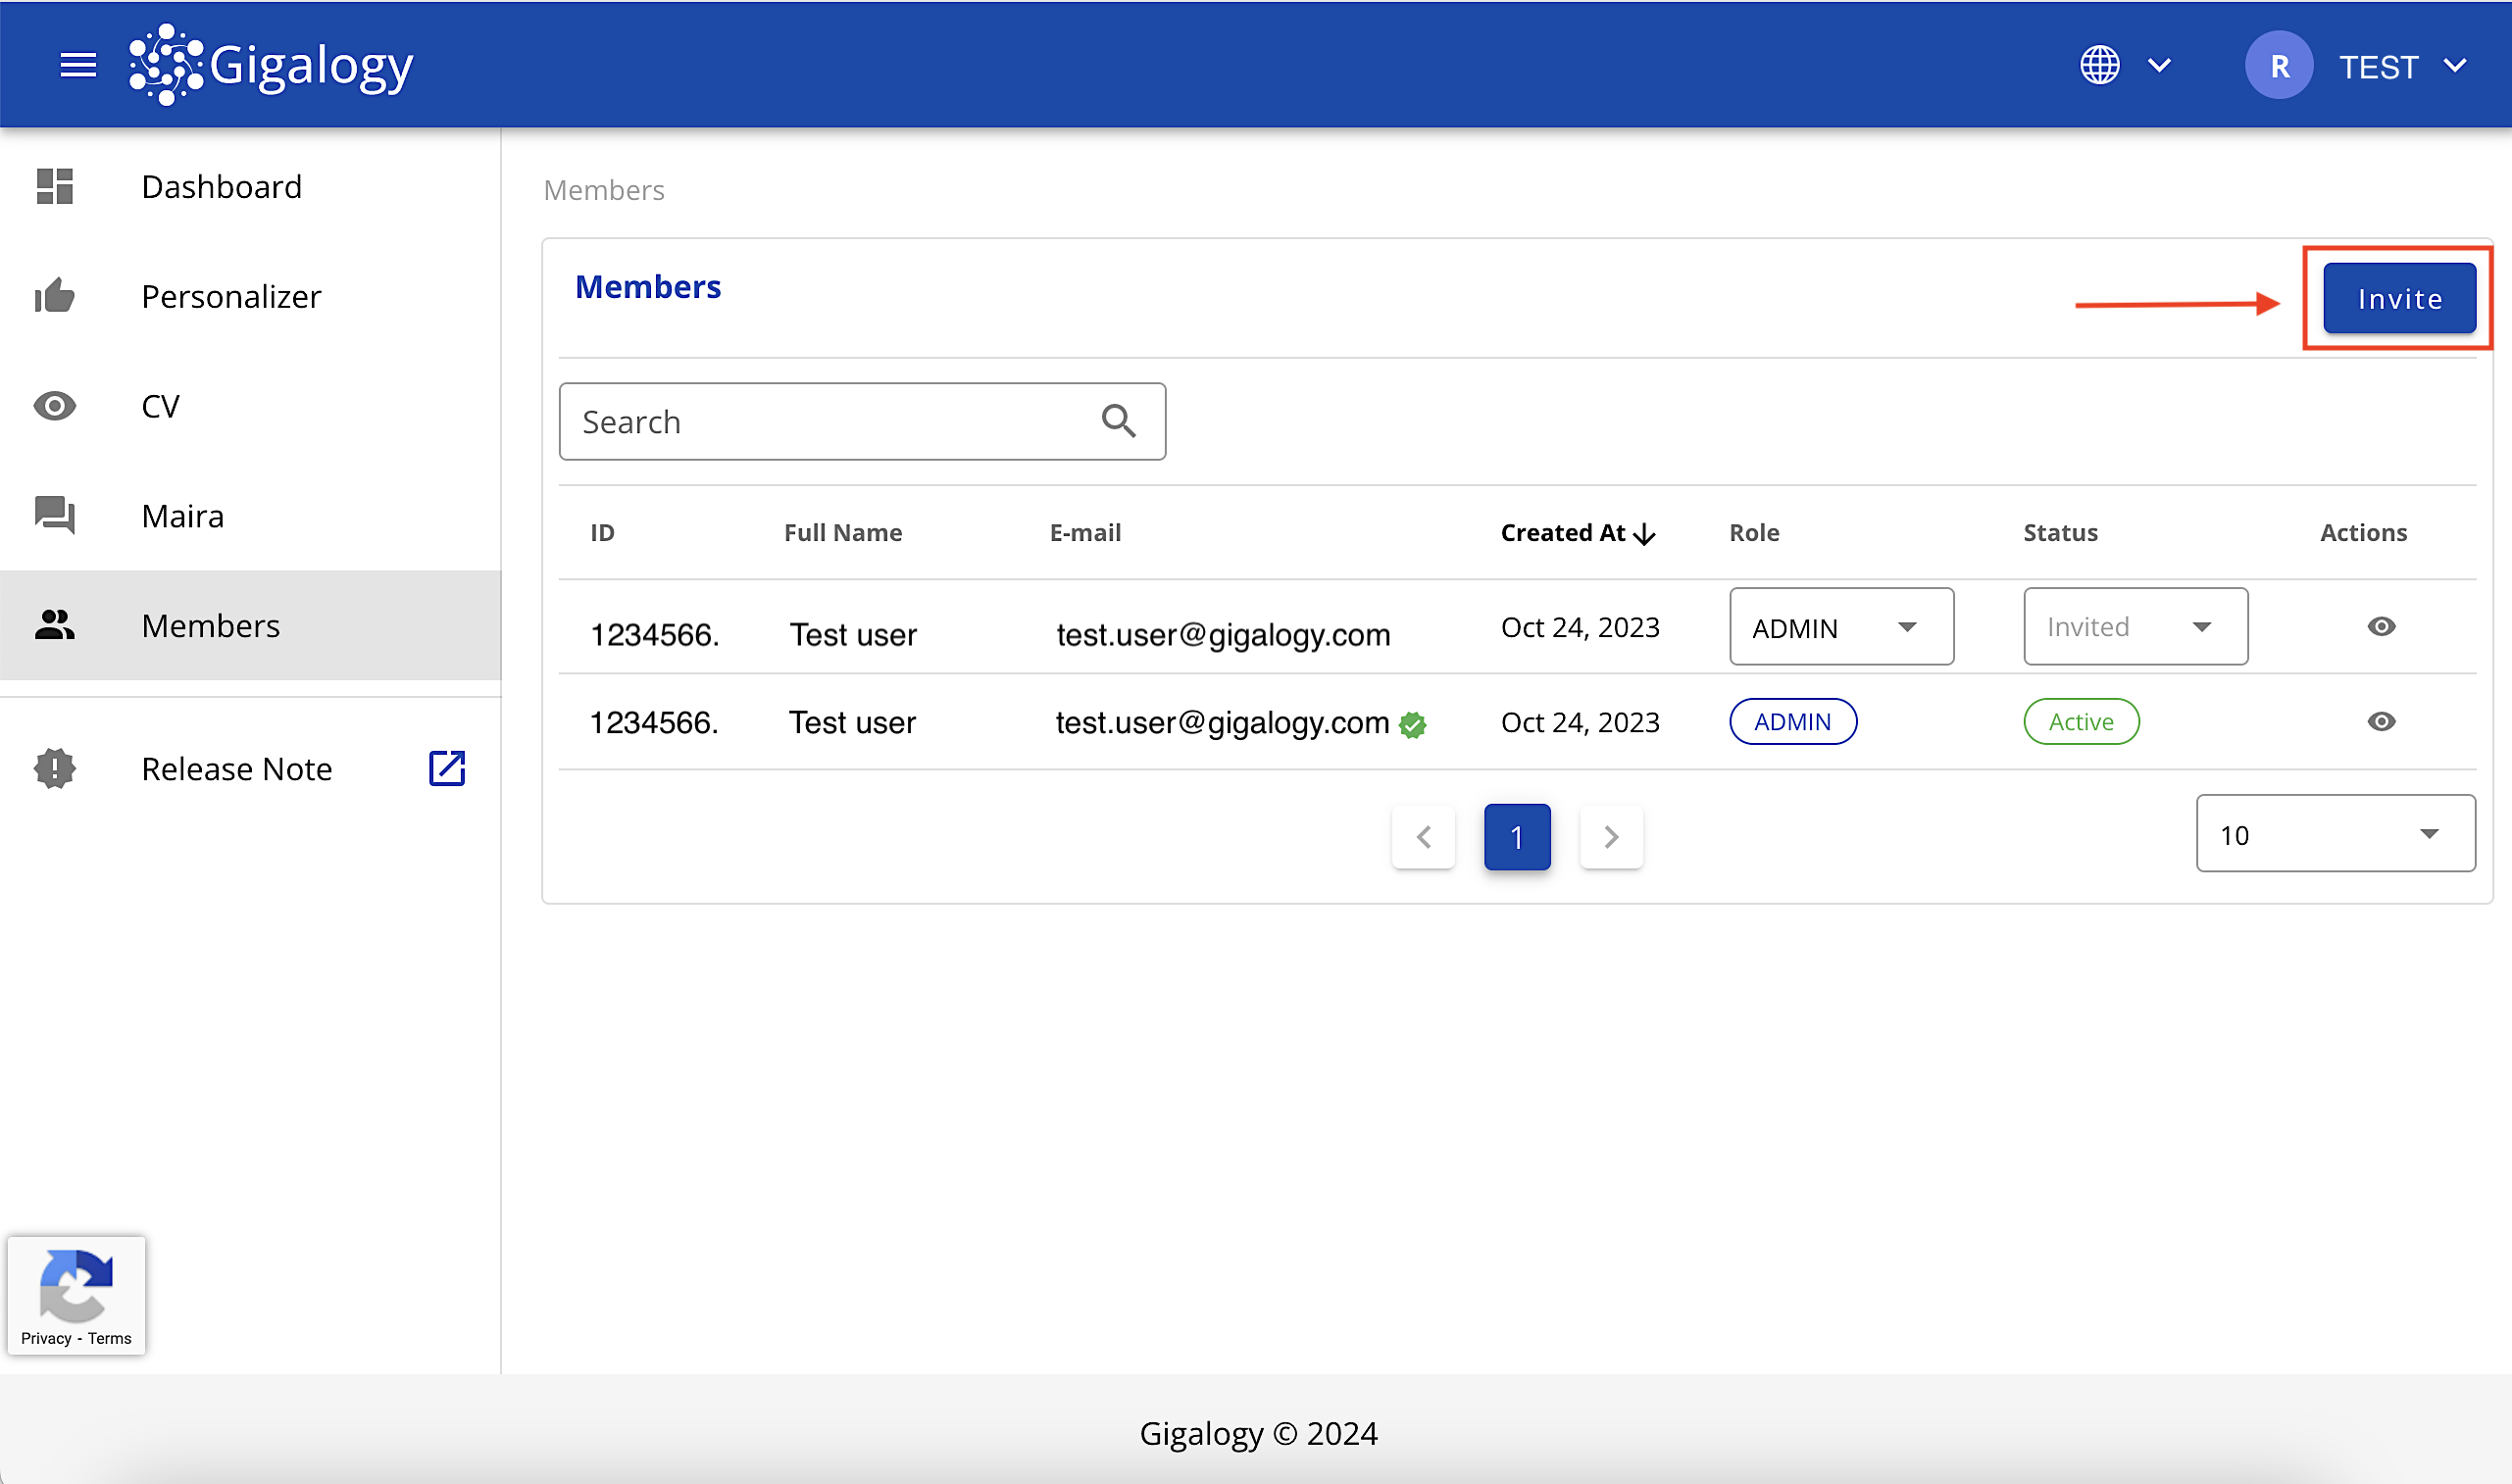
Task: Toggle visibility icon for first member row
Action: (2383, 627)
